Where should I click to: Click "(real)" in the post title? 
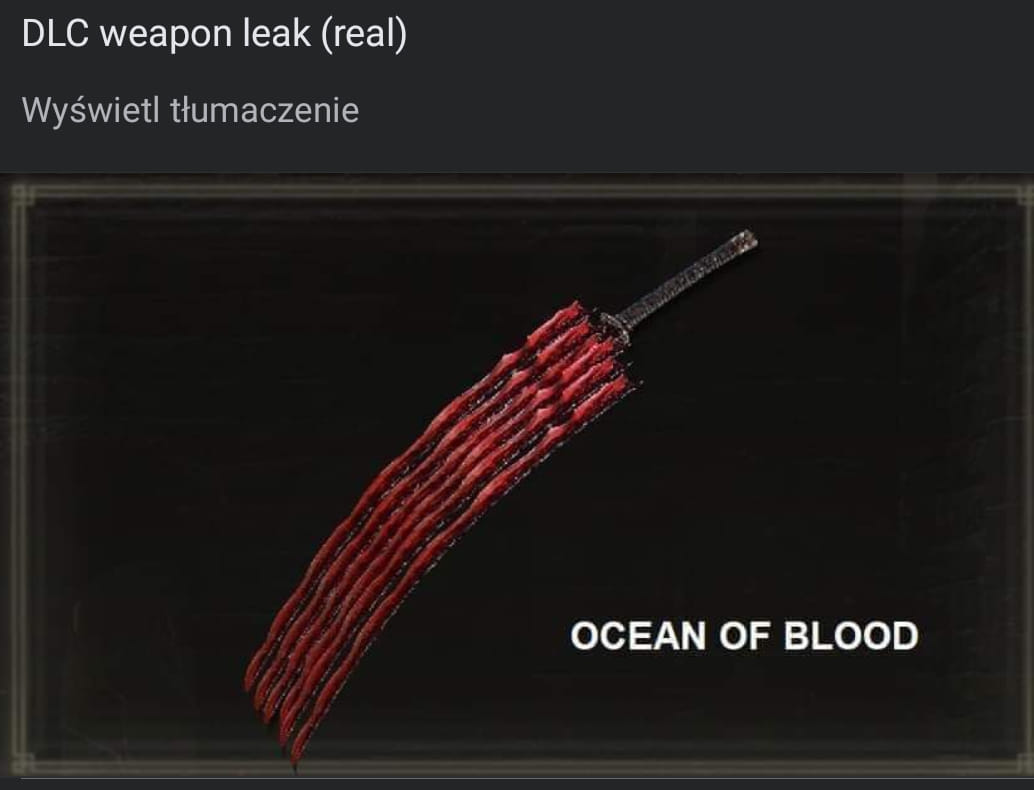click(364, 34)
